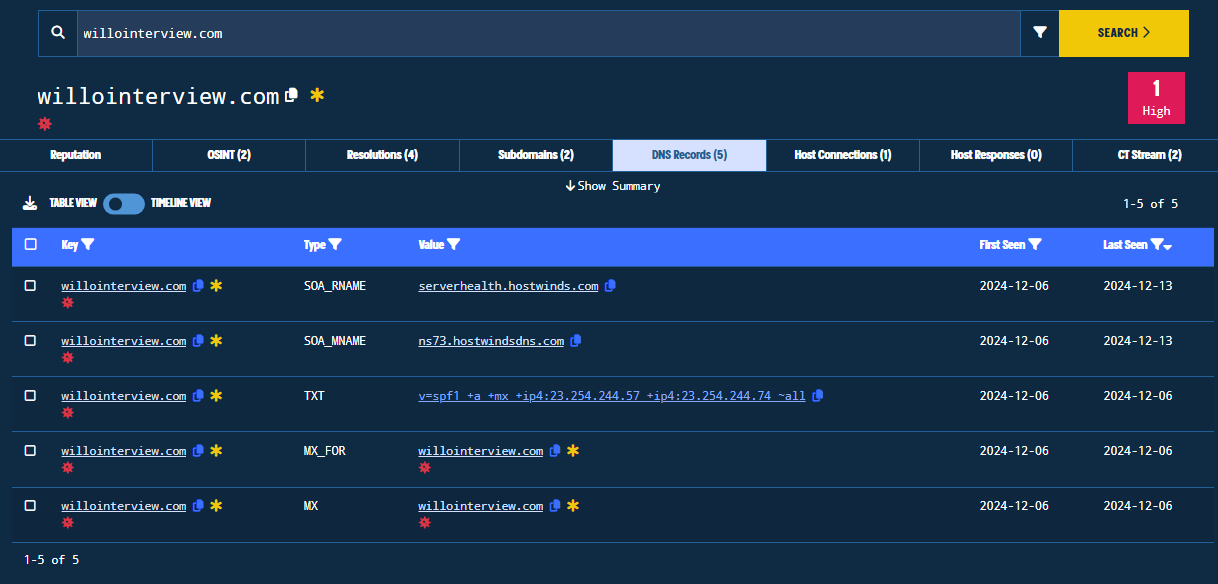Copy key in the MX row

198,506
